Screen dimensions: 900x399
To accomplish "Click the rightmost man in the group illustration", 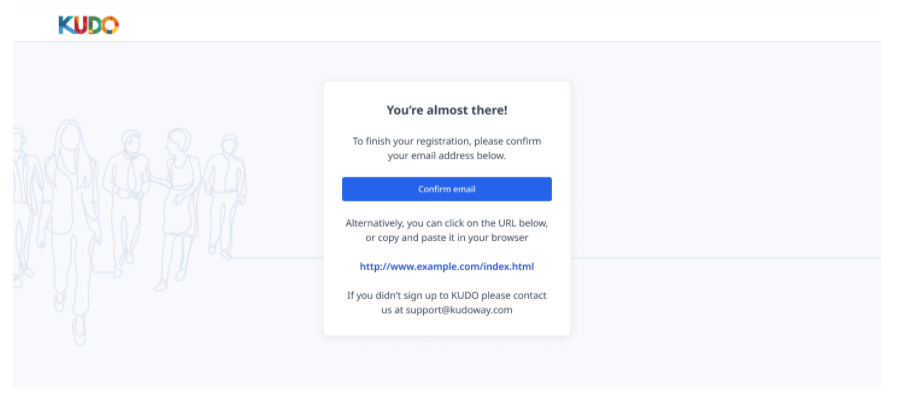I will (x=226, y=195).
